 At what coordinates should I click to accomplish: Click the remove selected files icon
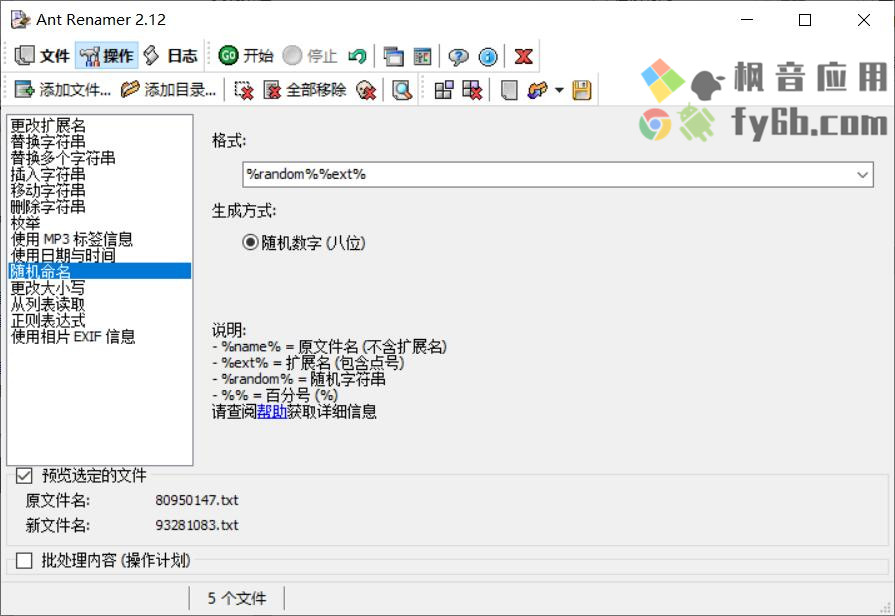(244, 90)
